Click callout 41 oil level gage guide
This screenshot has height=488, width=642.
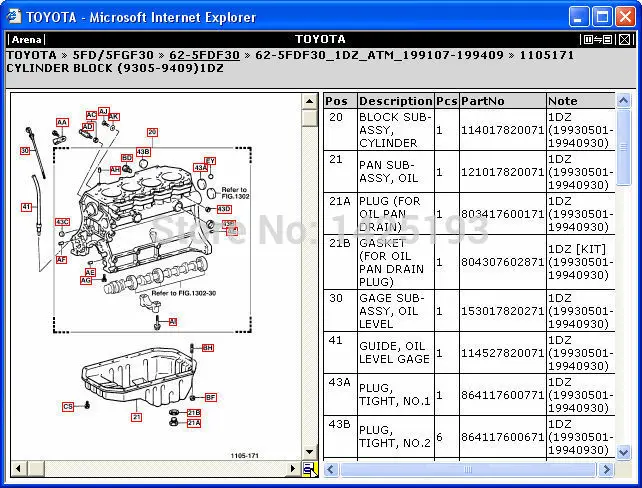point(27,207)
